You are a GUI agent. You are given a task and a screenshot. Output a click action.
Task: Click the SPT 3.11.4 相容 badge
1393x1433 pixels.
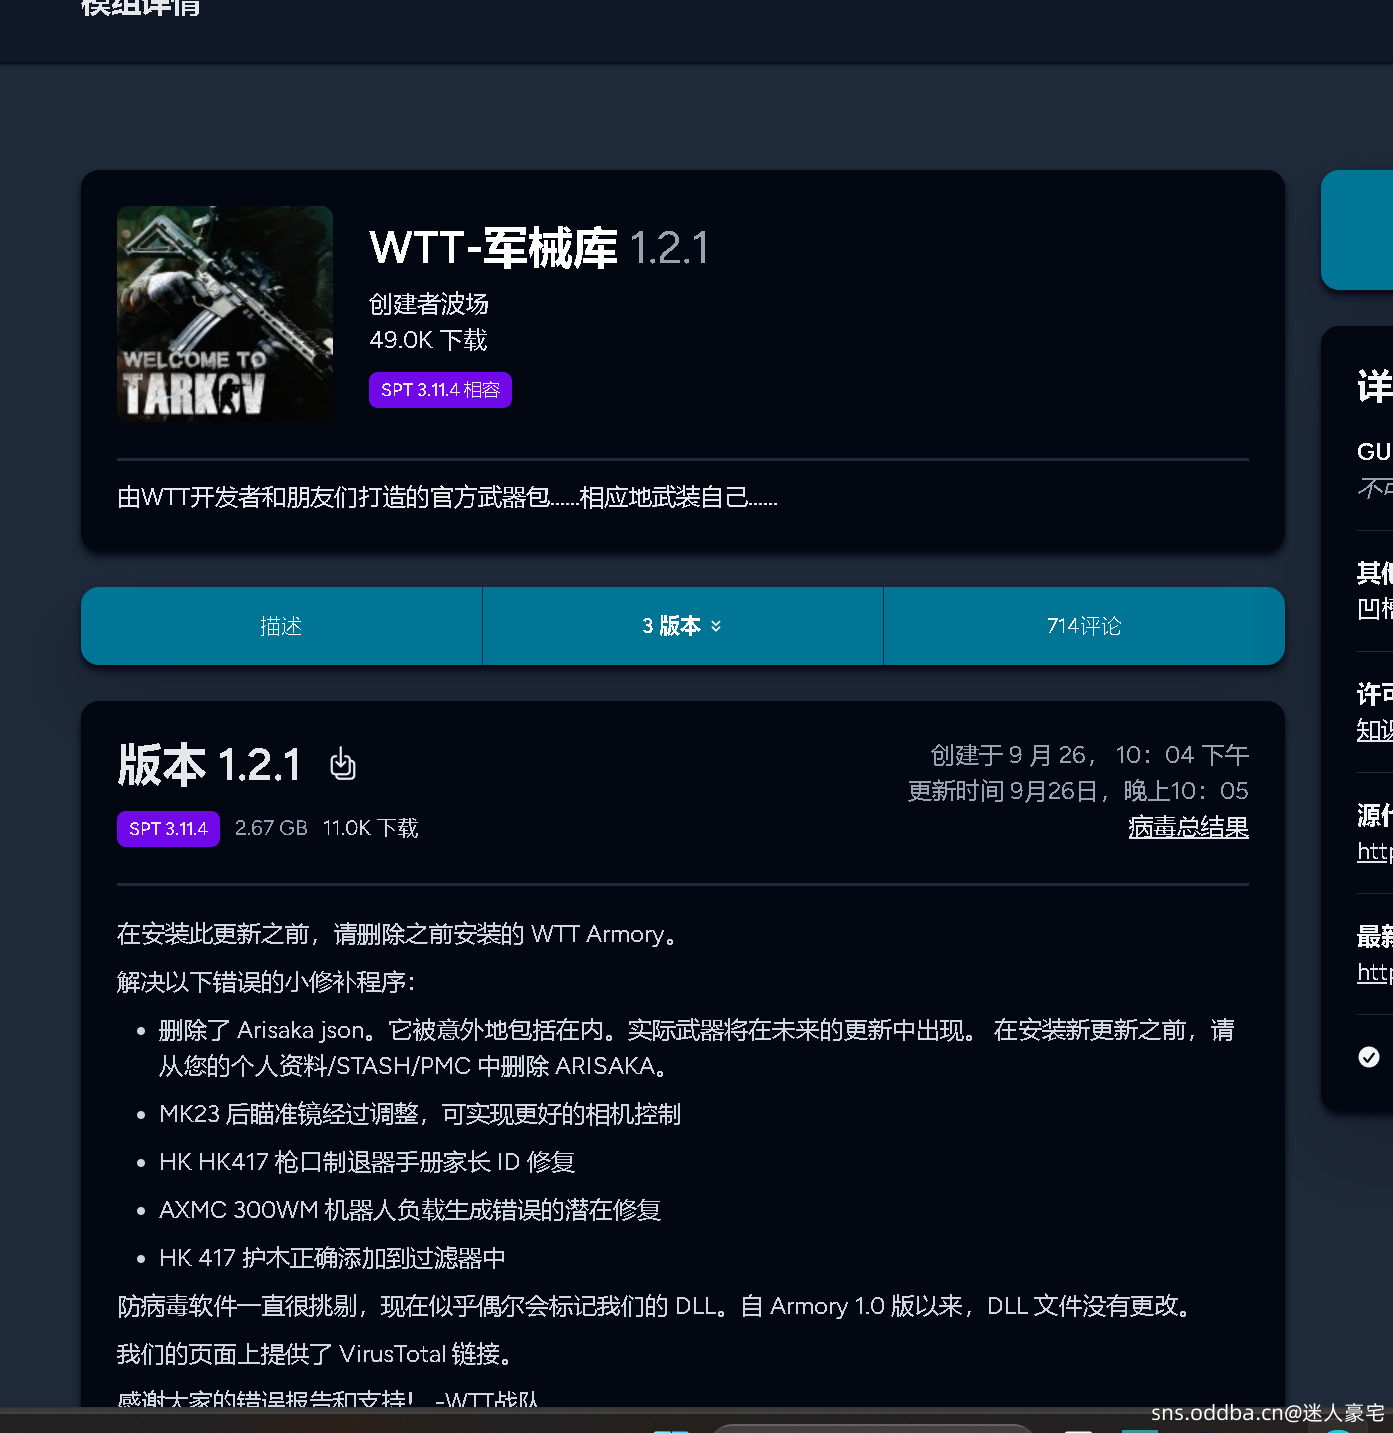[440, 390]
